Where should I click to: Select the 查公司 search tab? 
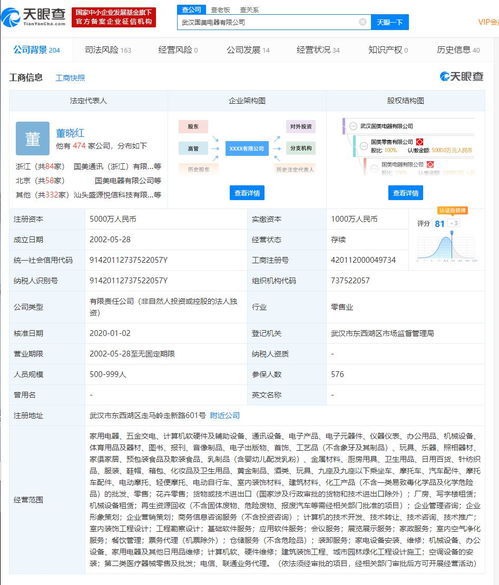point(192,10)
